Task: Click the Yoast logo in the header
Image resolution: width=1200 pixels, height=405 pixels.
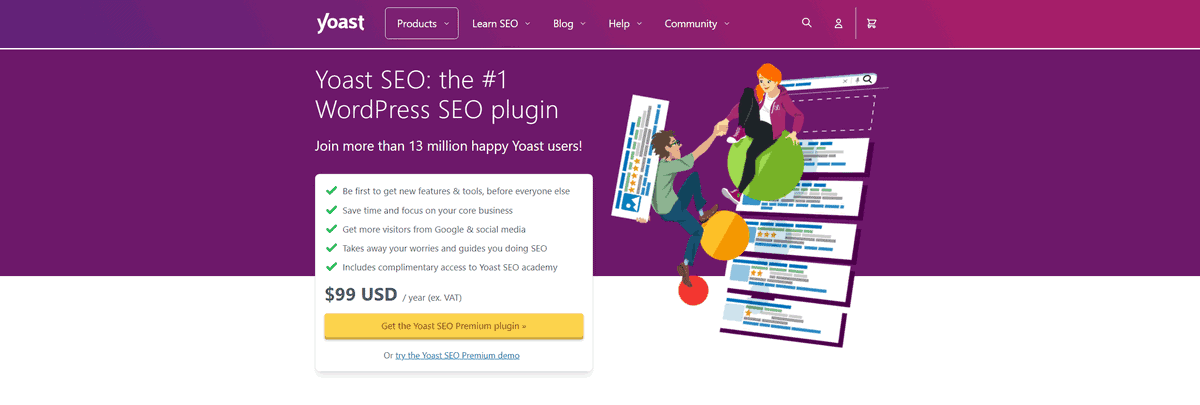Action: click(x=340, y=23)
